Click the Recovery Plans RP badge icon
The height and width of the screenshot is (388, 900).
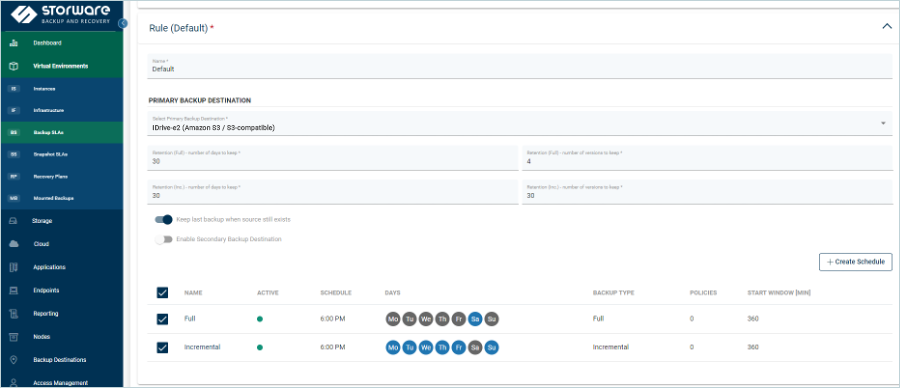point(14,176)
